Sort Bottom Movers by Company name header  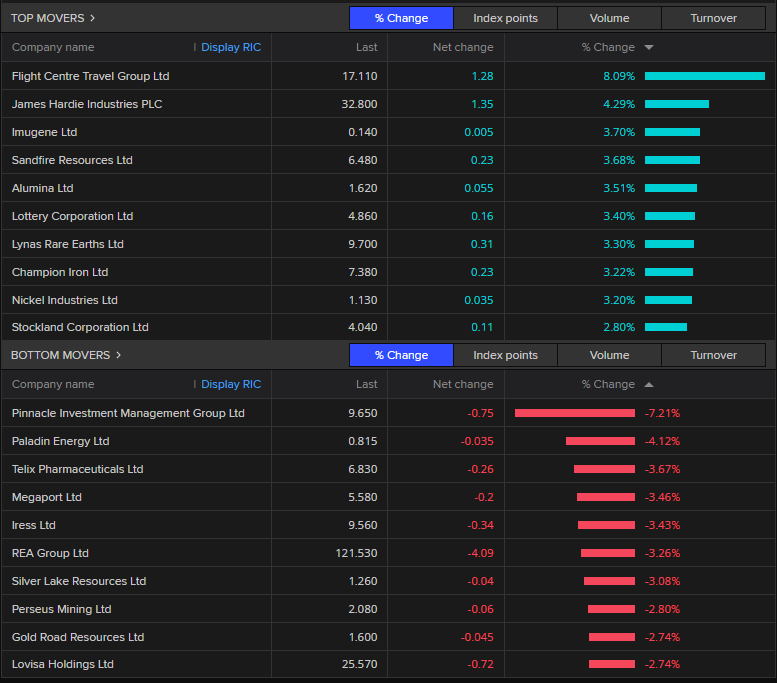[53, 384]
